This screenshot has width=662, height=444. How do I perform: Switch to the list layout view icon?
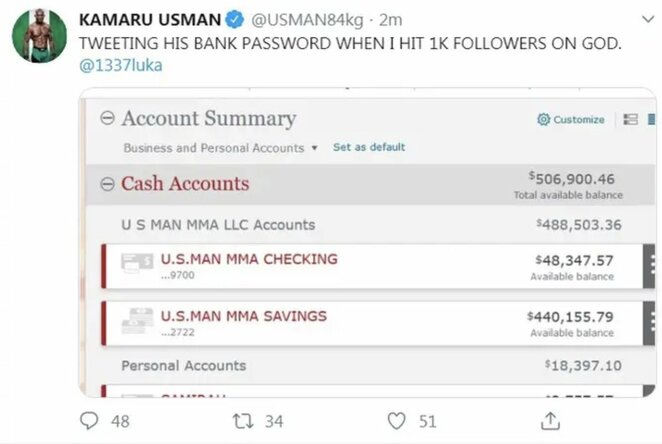630,120
